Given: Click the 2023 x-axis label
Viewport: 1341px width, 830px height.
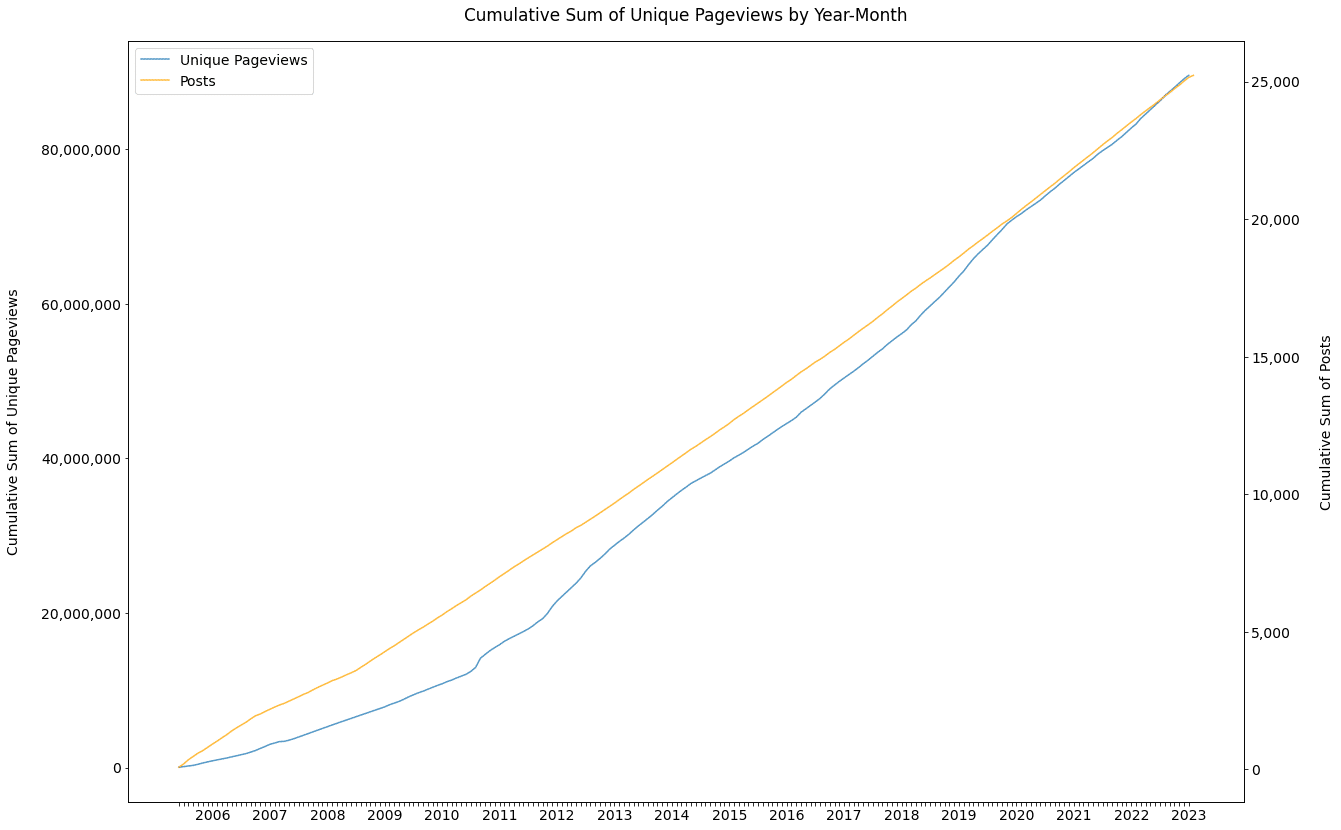Looking at the screenshot, I should [1188, 816].
